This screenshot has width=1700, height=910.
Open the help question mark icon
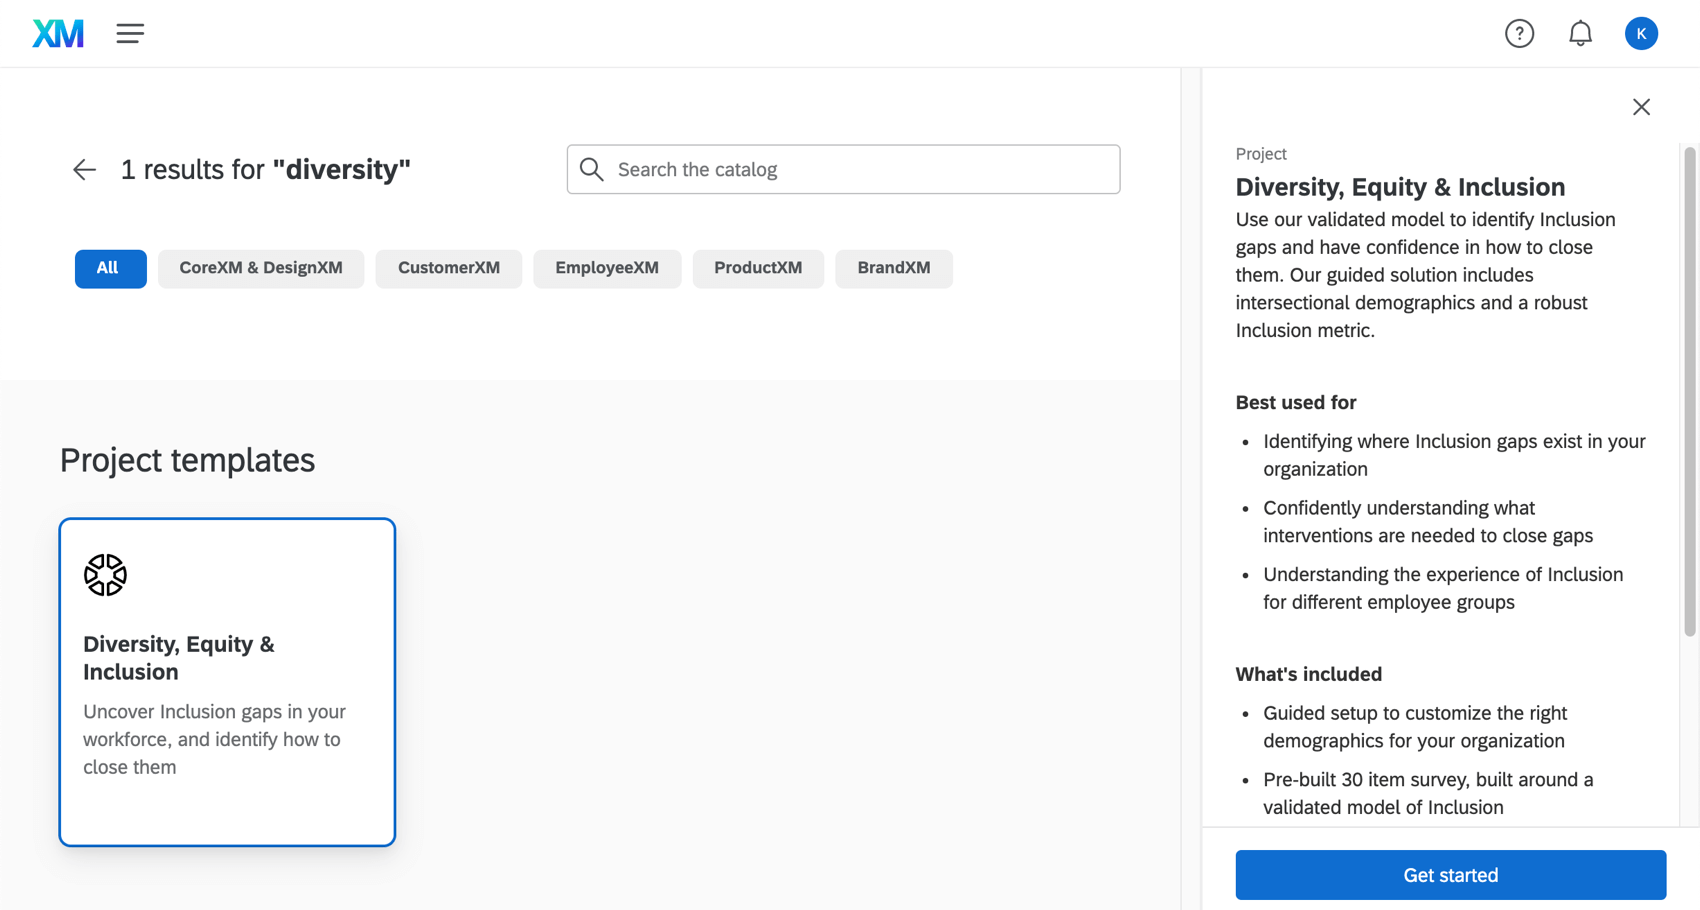tap(1519, 34)
